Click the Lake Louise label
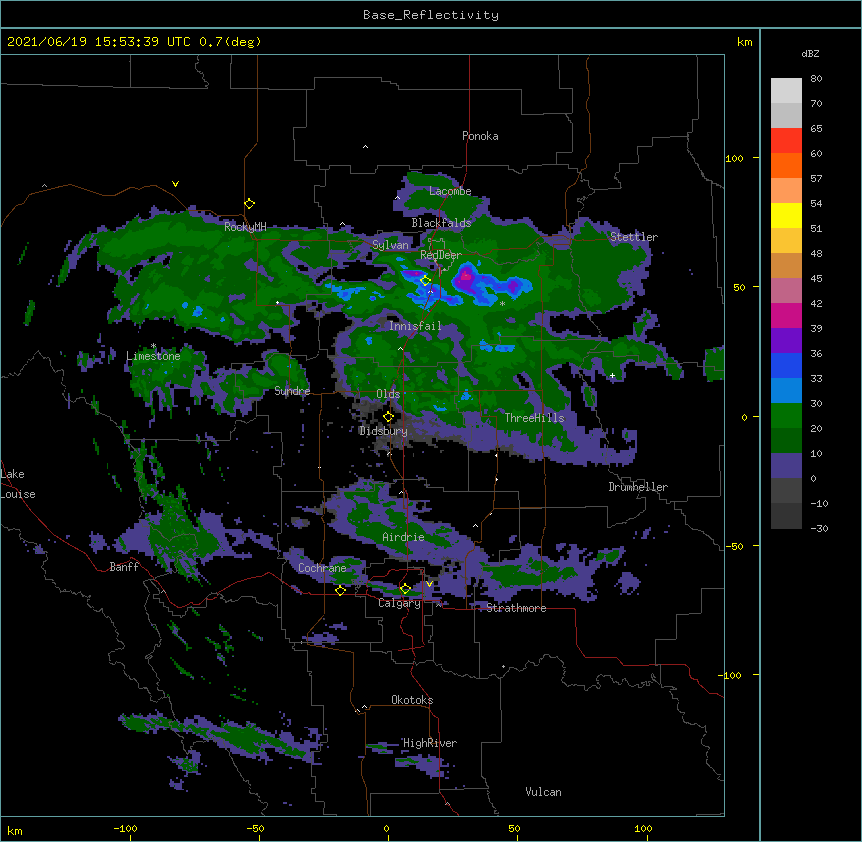This screenshot has height=842, width=862. click(18, 484)
